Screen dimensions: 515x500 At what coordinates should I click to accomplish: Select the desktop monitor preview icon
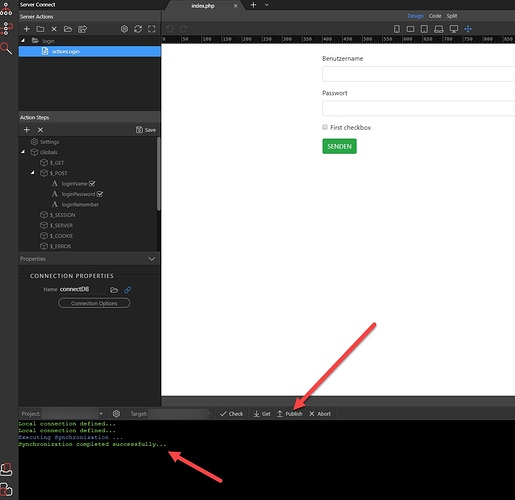[454, 29]
